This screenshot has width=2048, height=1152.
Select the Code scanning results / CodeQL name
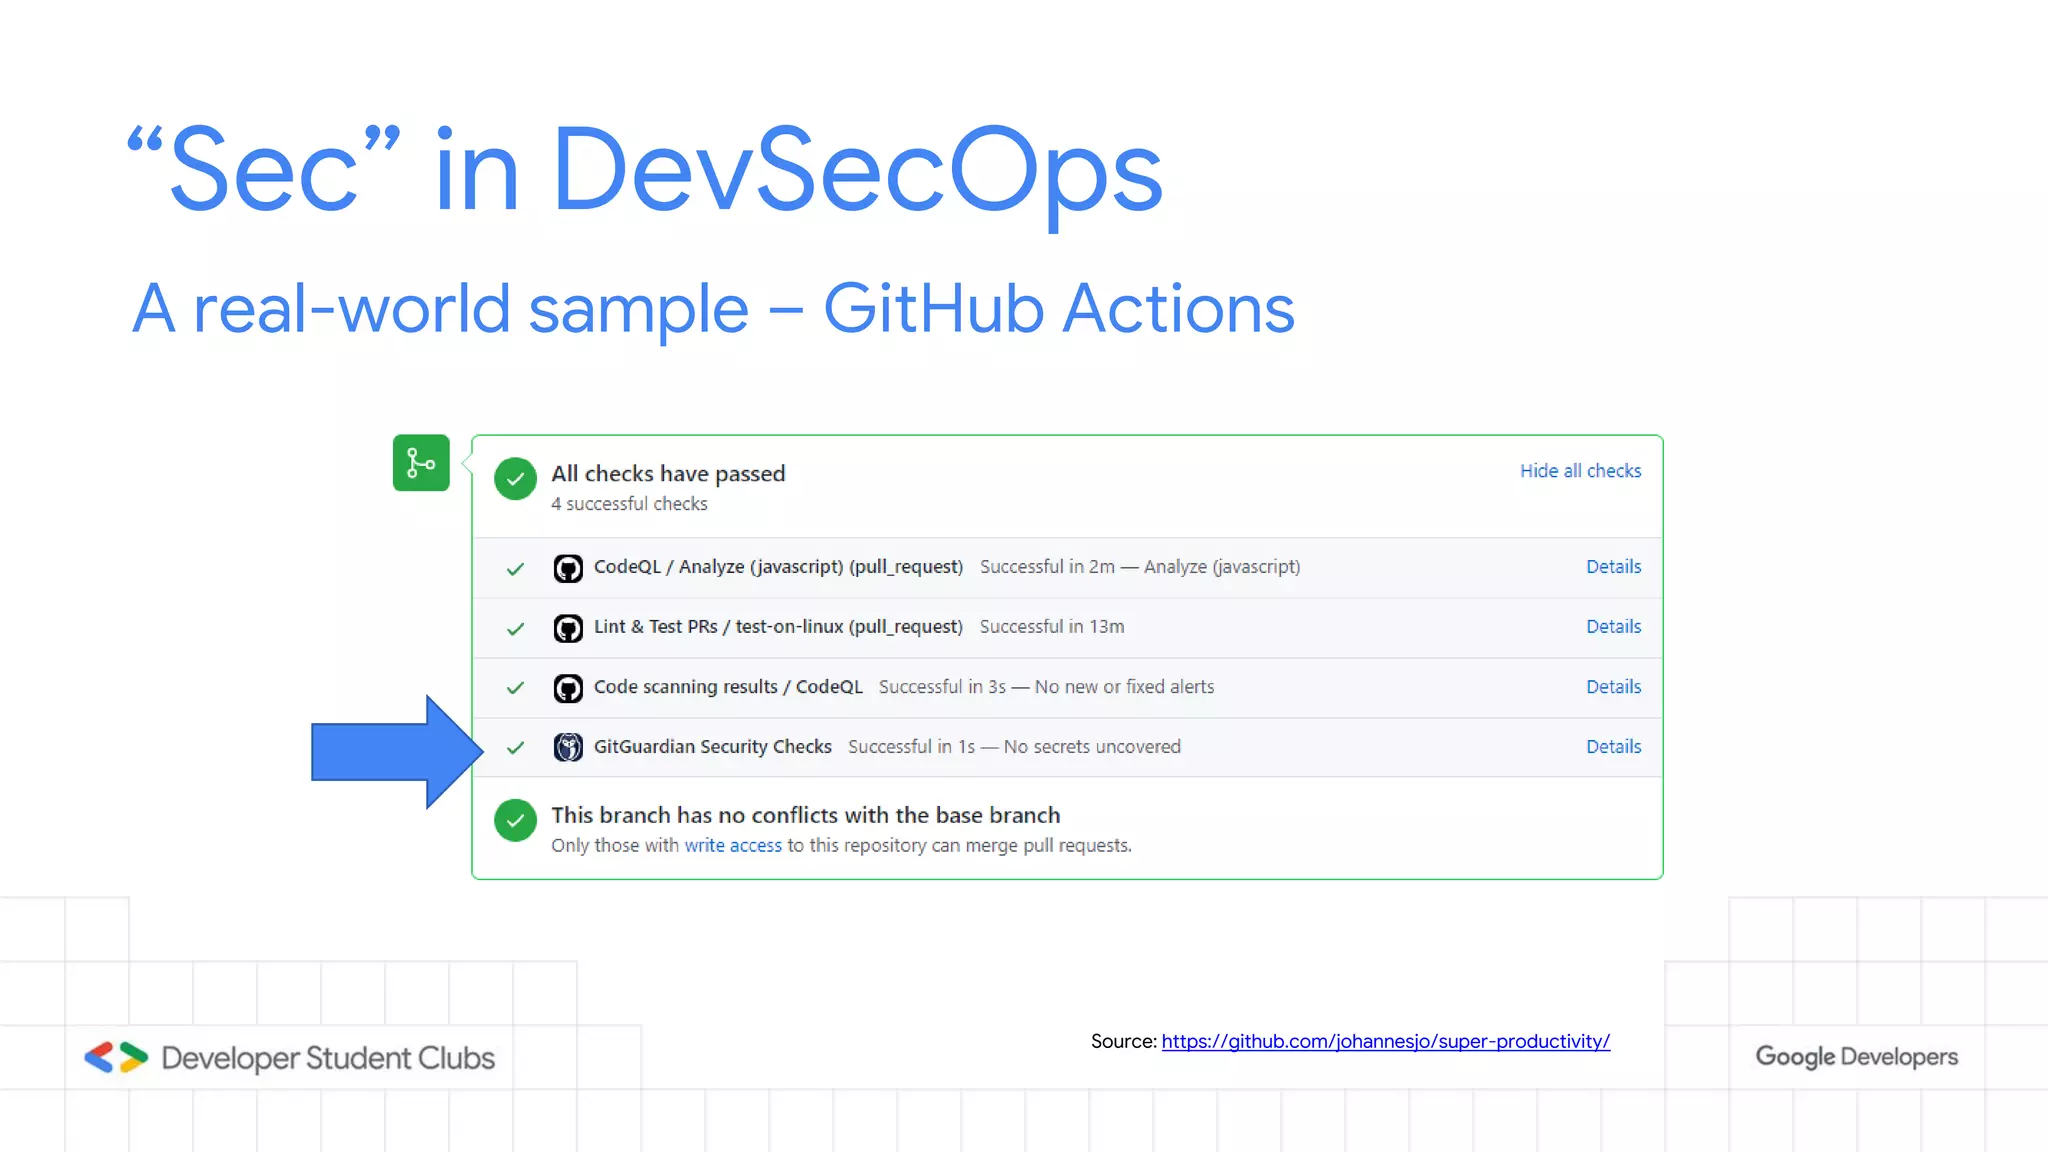pos(728,687)
